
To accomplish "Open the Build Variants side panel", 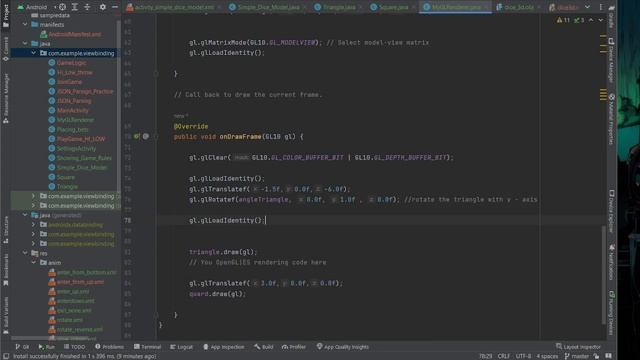I will point(6,315).
